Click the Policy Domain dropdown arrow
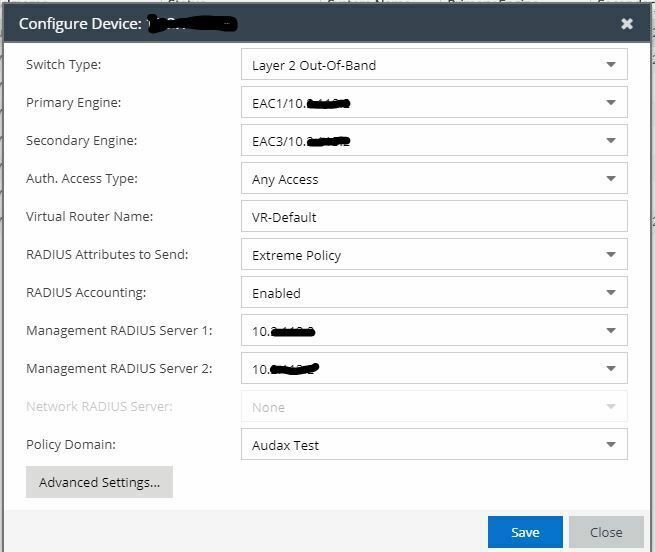Image resolution: width=655 pixels, height=552 pixels. pos(610,445)
